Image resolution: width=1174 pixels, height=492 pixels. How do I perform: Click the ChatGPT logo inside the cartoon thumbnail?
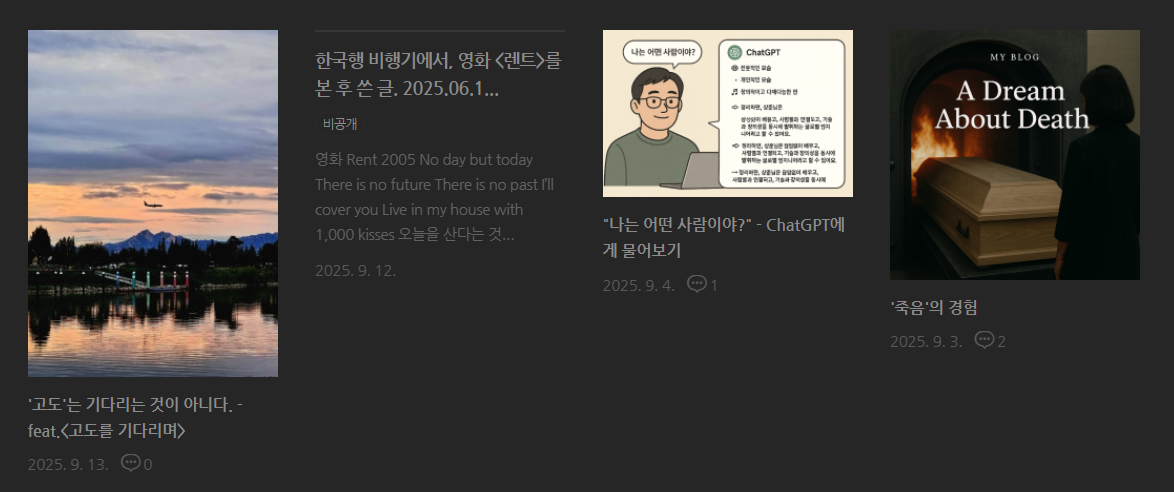tap(734, 52)
